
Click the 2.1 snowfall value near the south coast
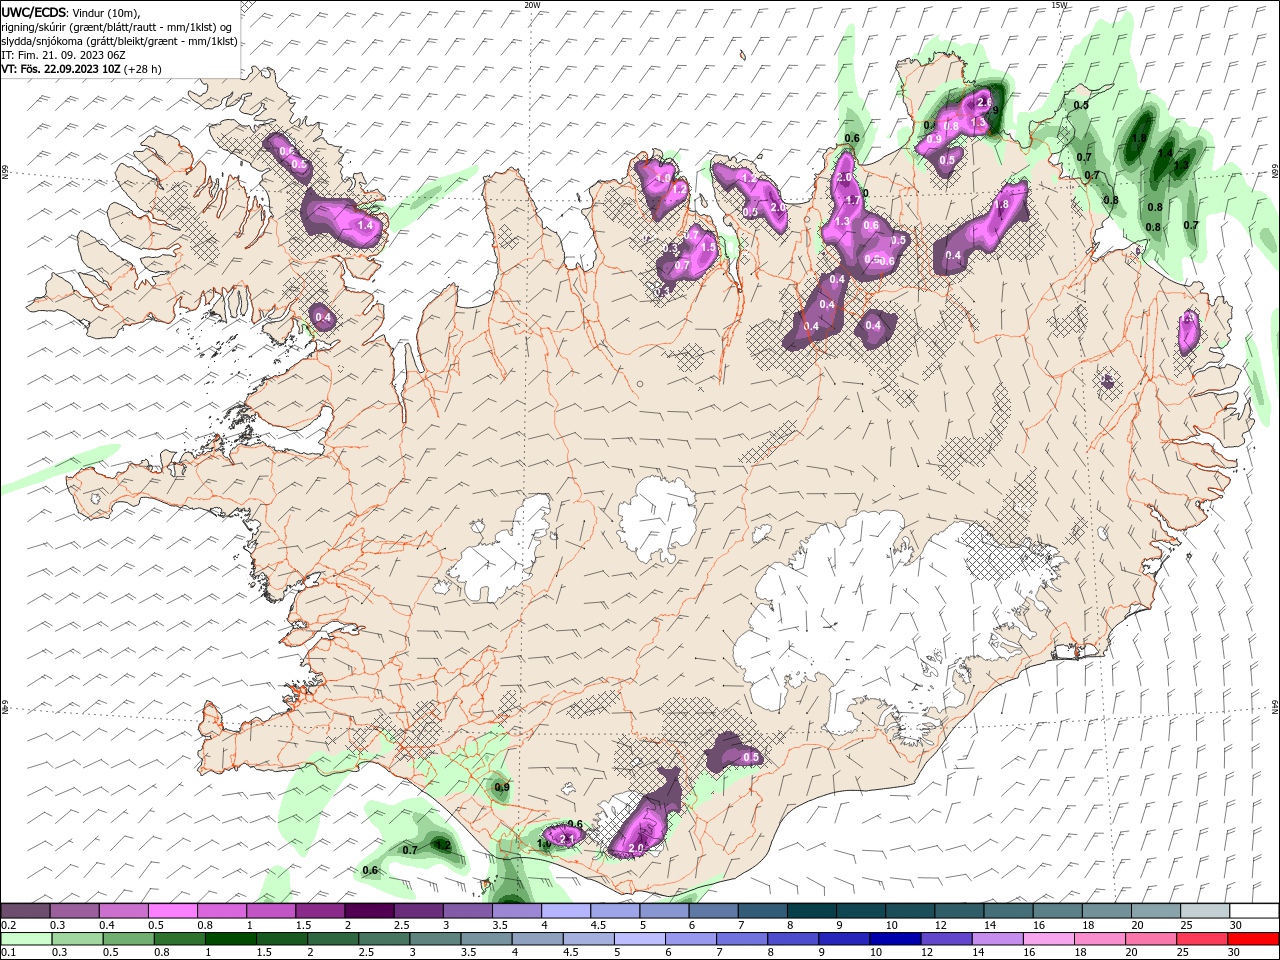pos(569,838)
